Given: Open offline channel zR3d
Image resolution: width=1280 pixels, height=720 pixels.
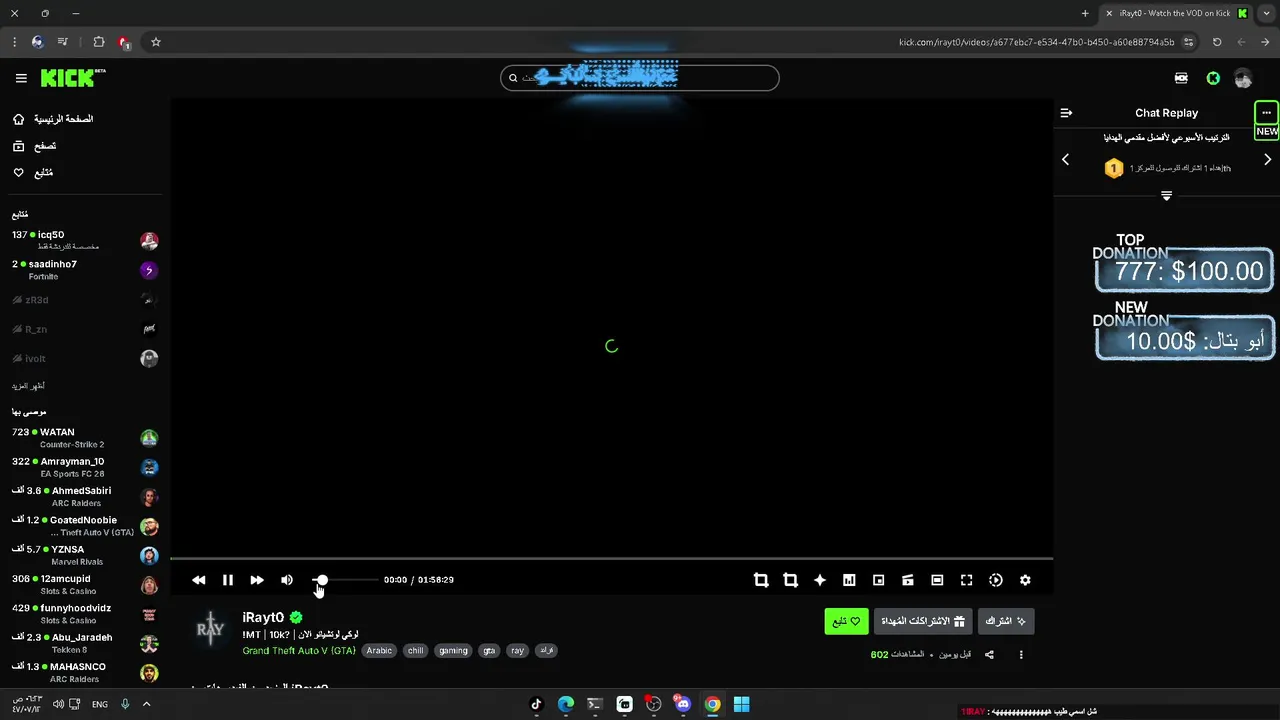Looking at the screenshot, I should coord(85,300).
